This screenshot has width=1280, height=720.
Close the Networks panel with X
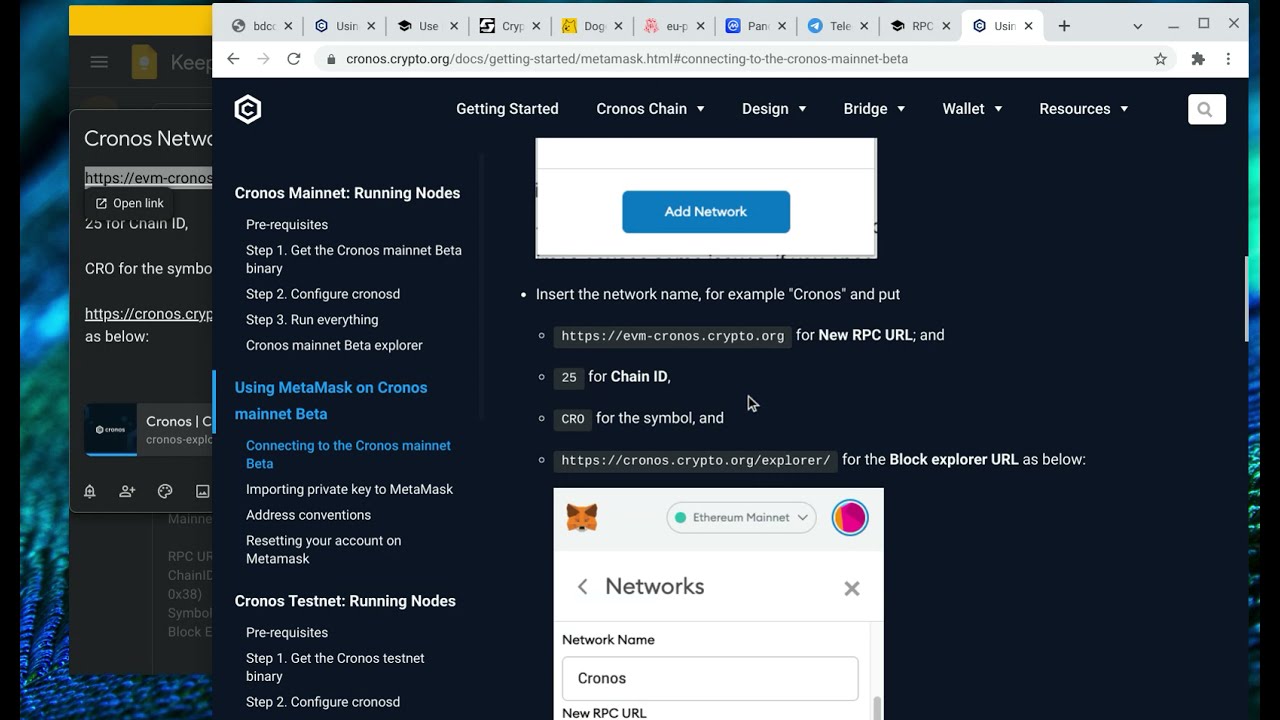coord(852,589)
